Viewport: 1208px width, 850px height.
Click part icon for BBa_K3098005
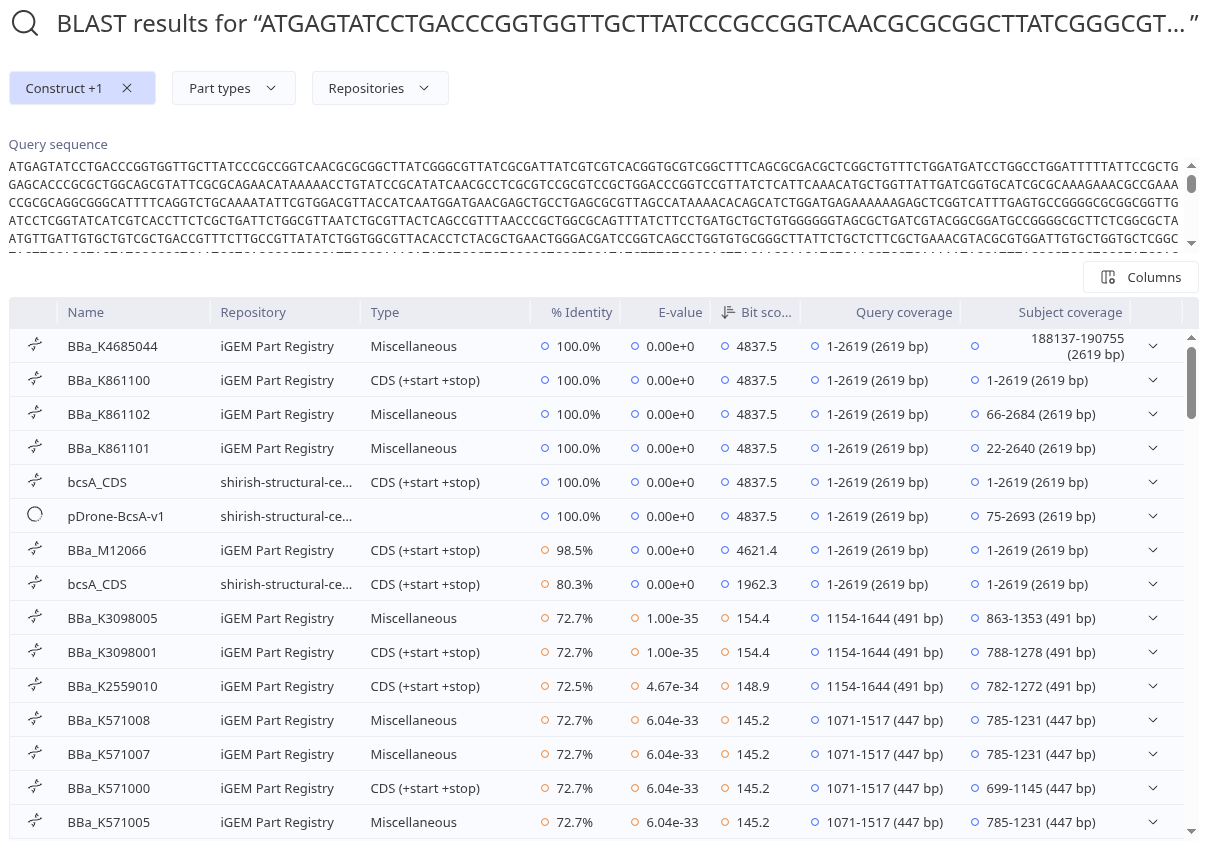(35, 618)
